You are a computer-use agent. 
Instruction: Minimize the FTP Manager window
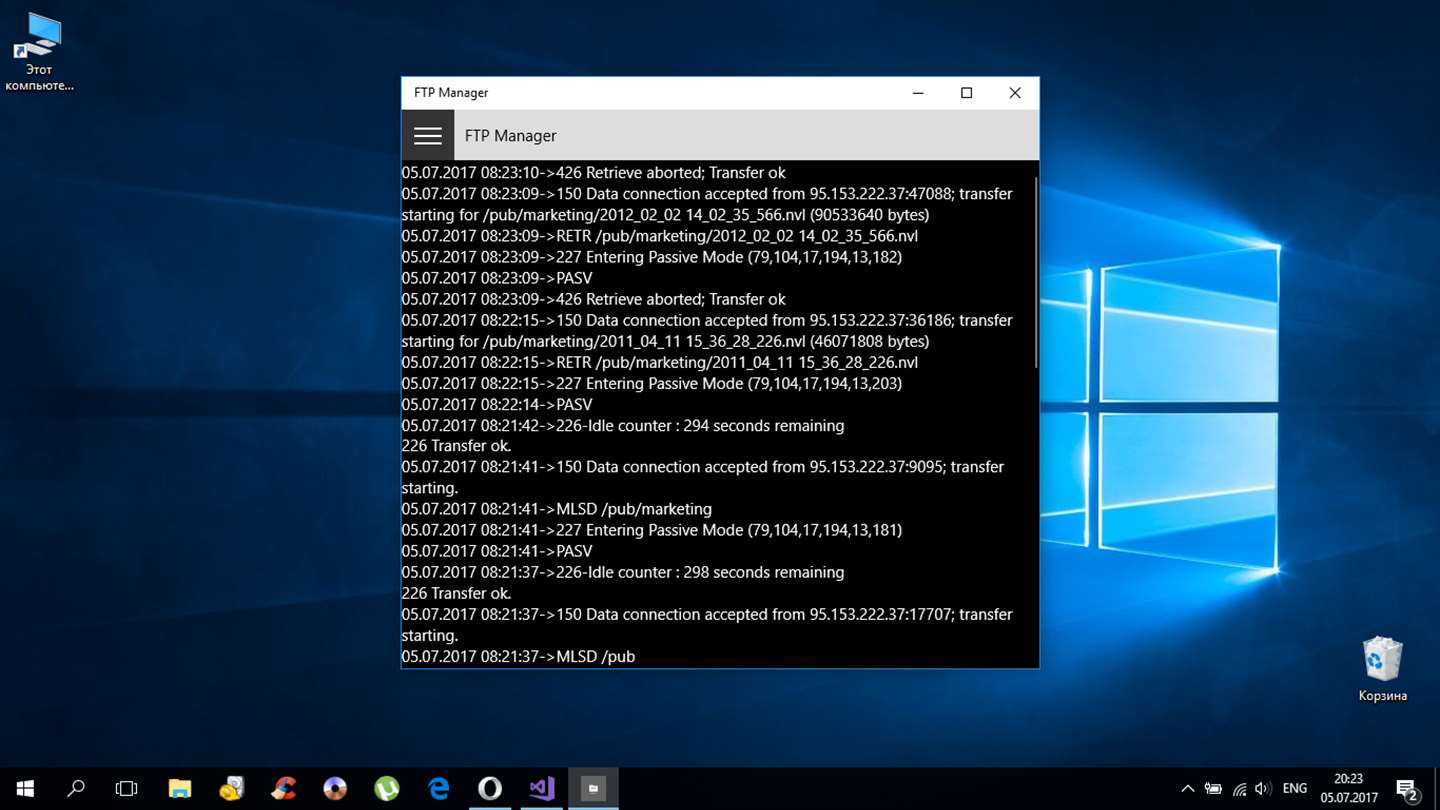[x=918, y=93]
